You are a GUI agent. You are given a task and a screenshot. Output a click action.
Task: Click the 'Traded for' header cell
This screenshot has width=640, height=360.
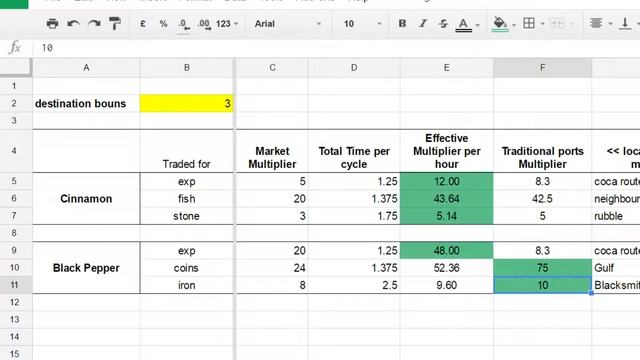187,151
